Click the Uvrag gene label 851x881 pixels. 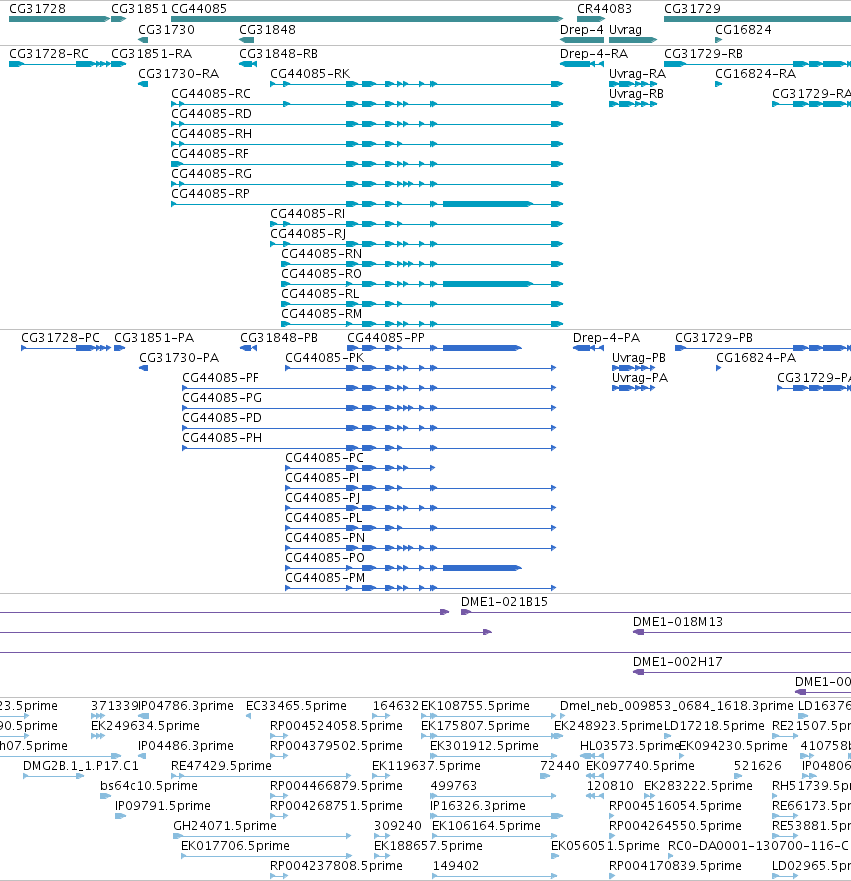625,29
